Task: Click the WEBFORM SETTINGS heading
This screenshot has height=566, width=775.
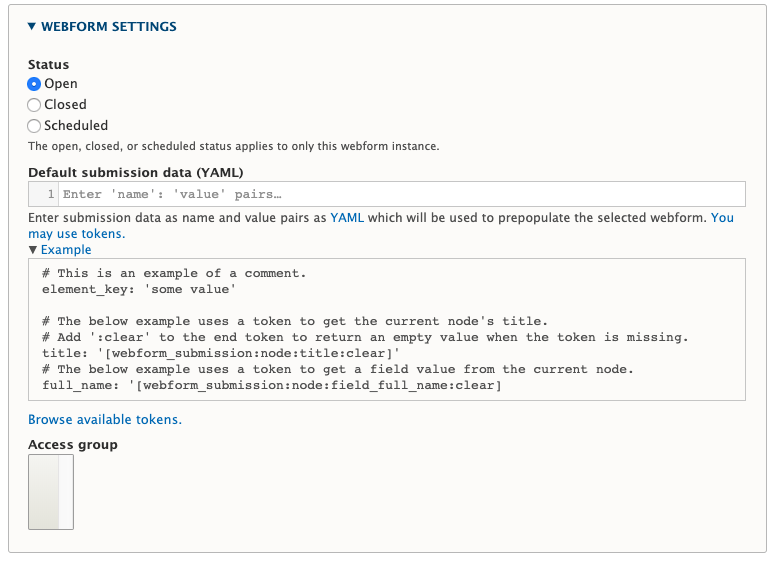Action: 109,27
